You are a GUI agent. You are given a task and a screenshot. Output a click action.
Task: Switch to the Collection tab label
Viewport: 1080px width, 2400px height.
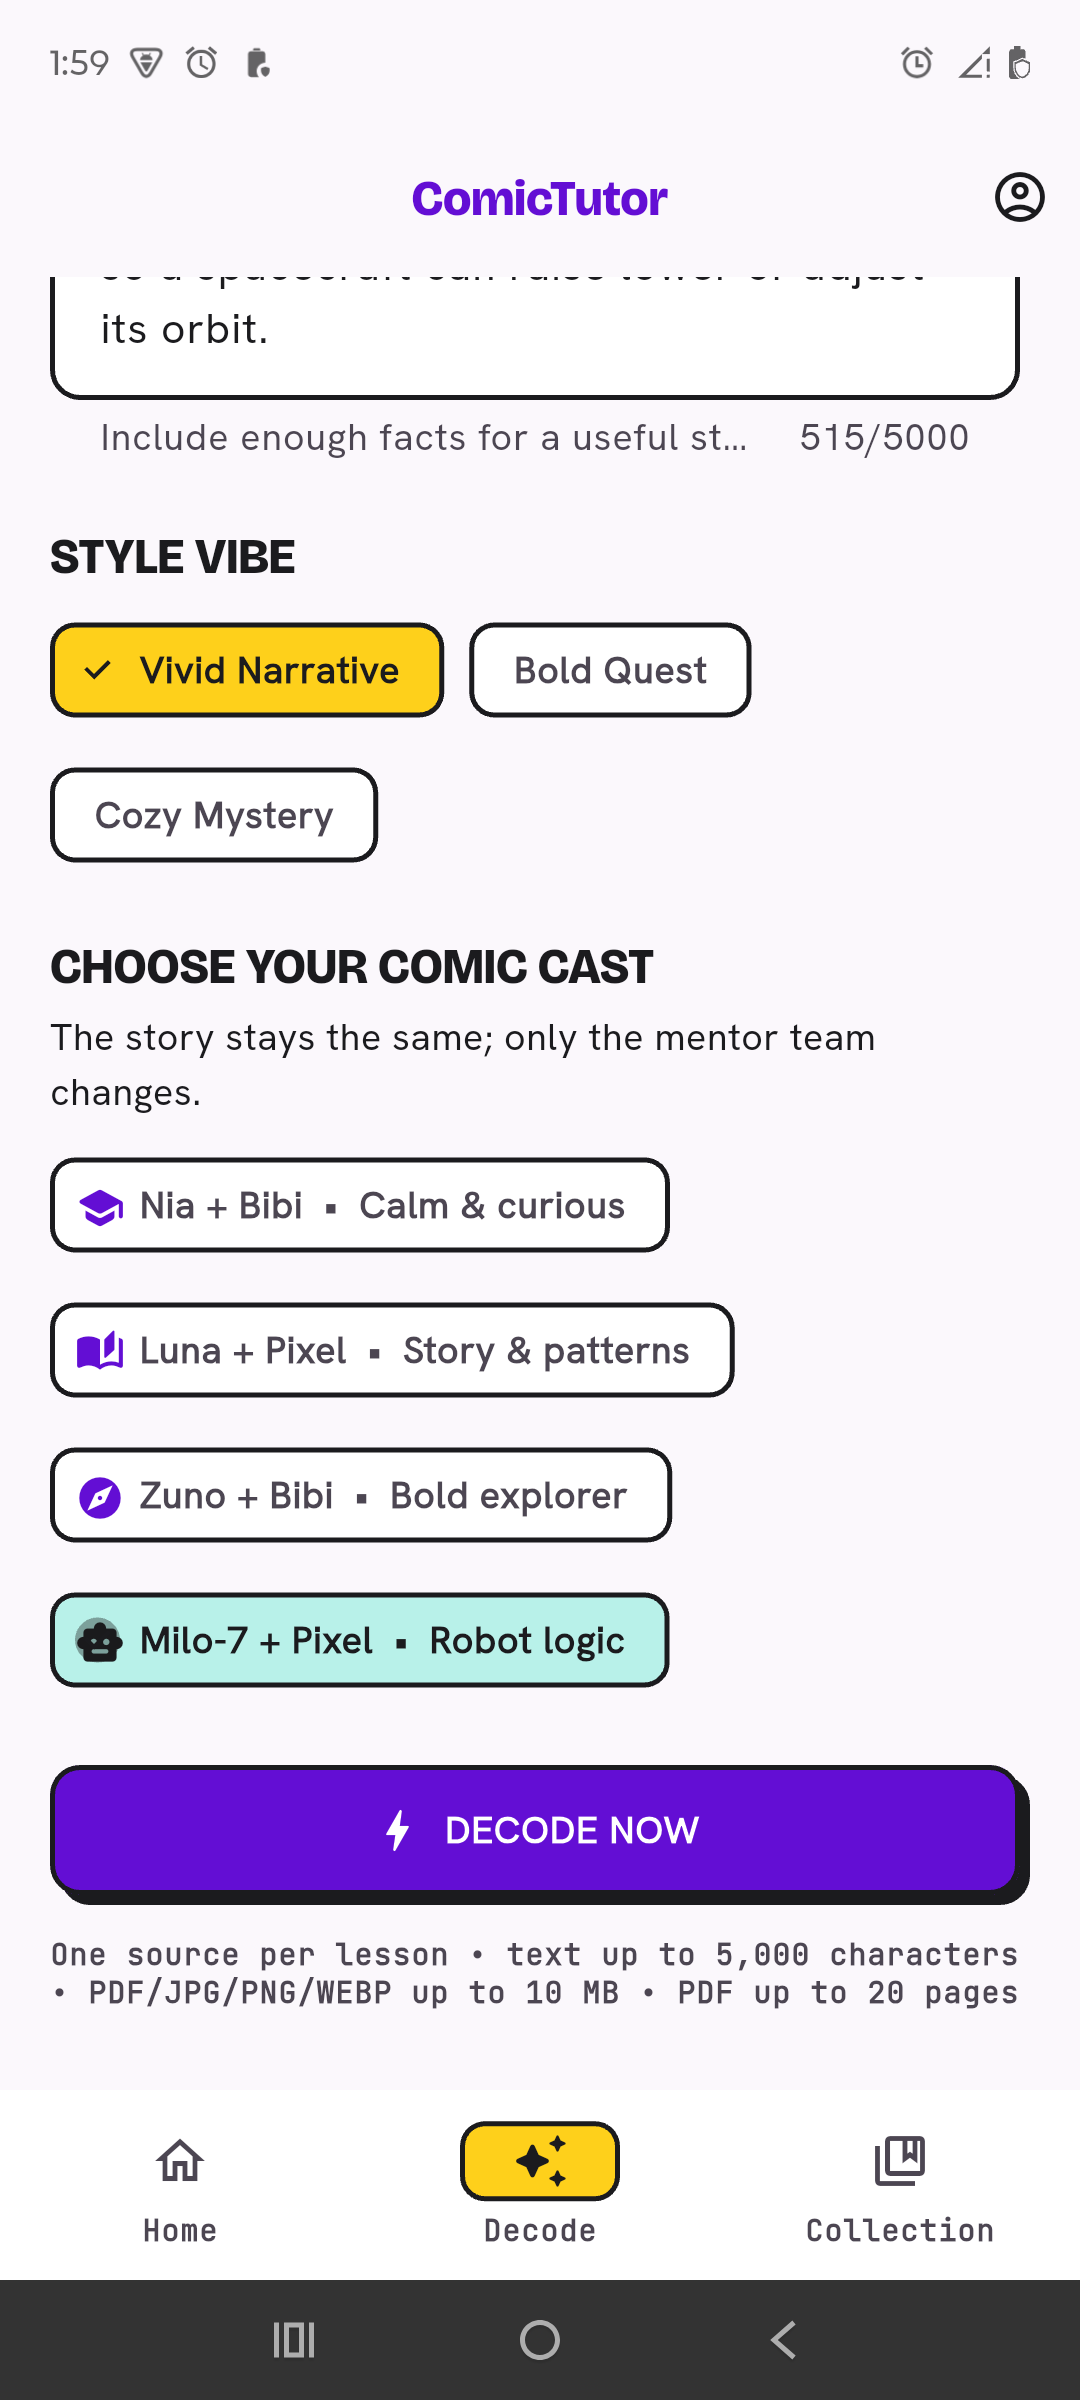point(900,2230)
